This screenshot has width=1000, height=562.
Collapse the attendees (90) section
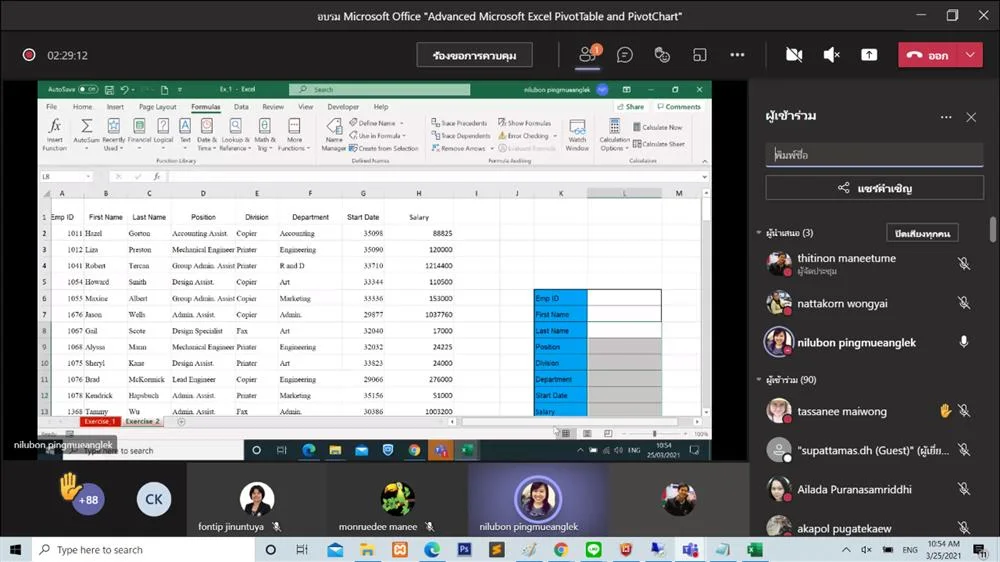(759, 380)
